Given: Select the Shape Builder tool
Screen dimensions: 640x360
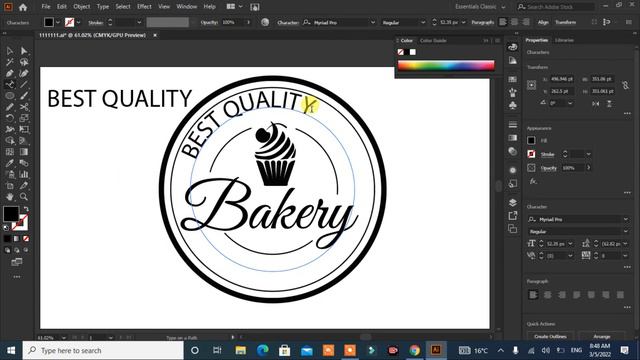Looking at the screenshot, I should [10, 141].
